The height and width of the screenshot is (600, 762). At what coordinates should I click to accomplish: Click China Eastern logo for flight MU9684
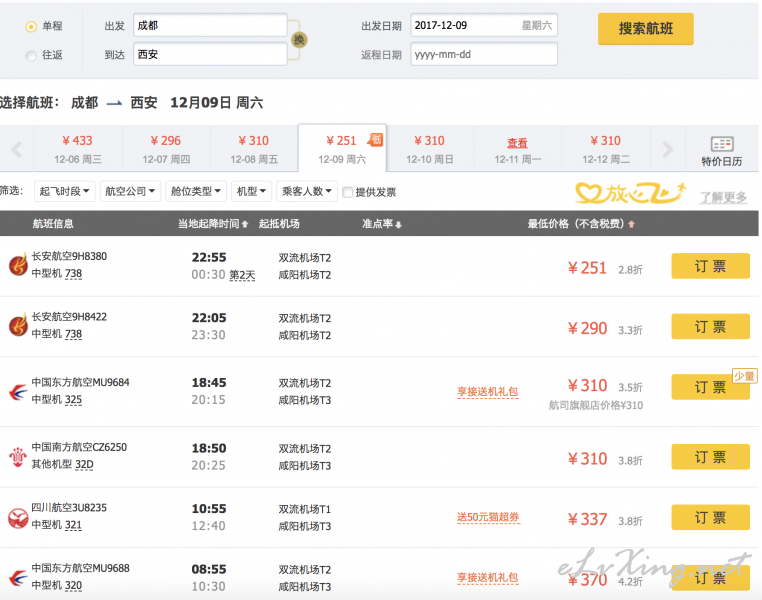point(18,391)
